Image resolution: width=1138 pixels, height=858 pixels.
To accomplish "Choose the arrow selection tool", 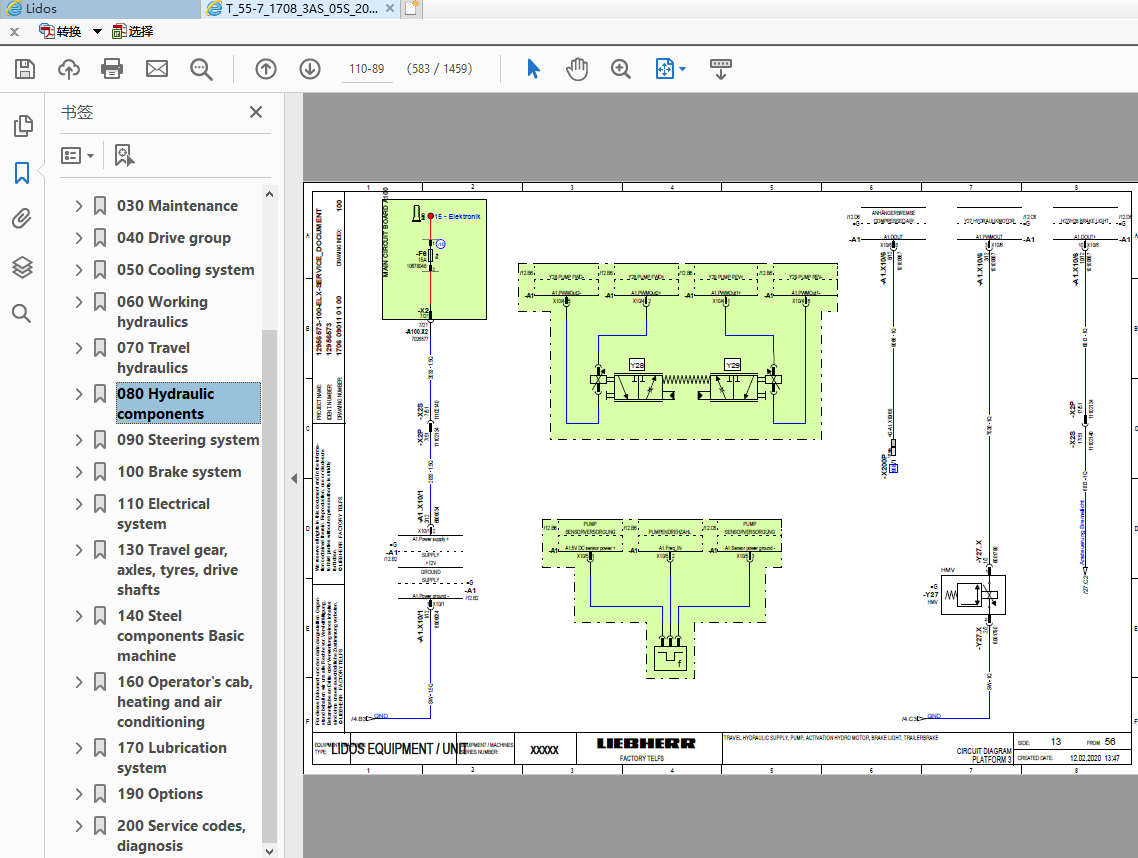I will point(533,69).
